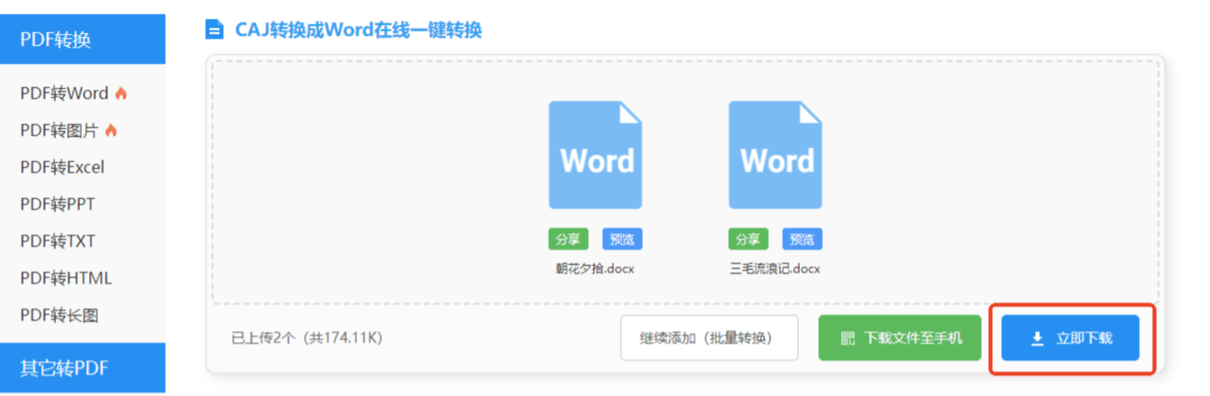Screen dimensions: 1210x396
Task: Click the QR code icon in 下载文件至手机 button
Action: pyautogui.click(x=848, y=338)
